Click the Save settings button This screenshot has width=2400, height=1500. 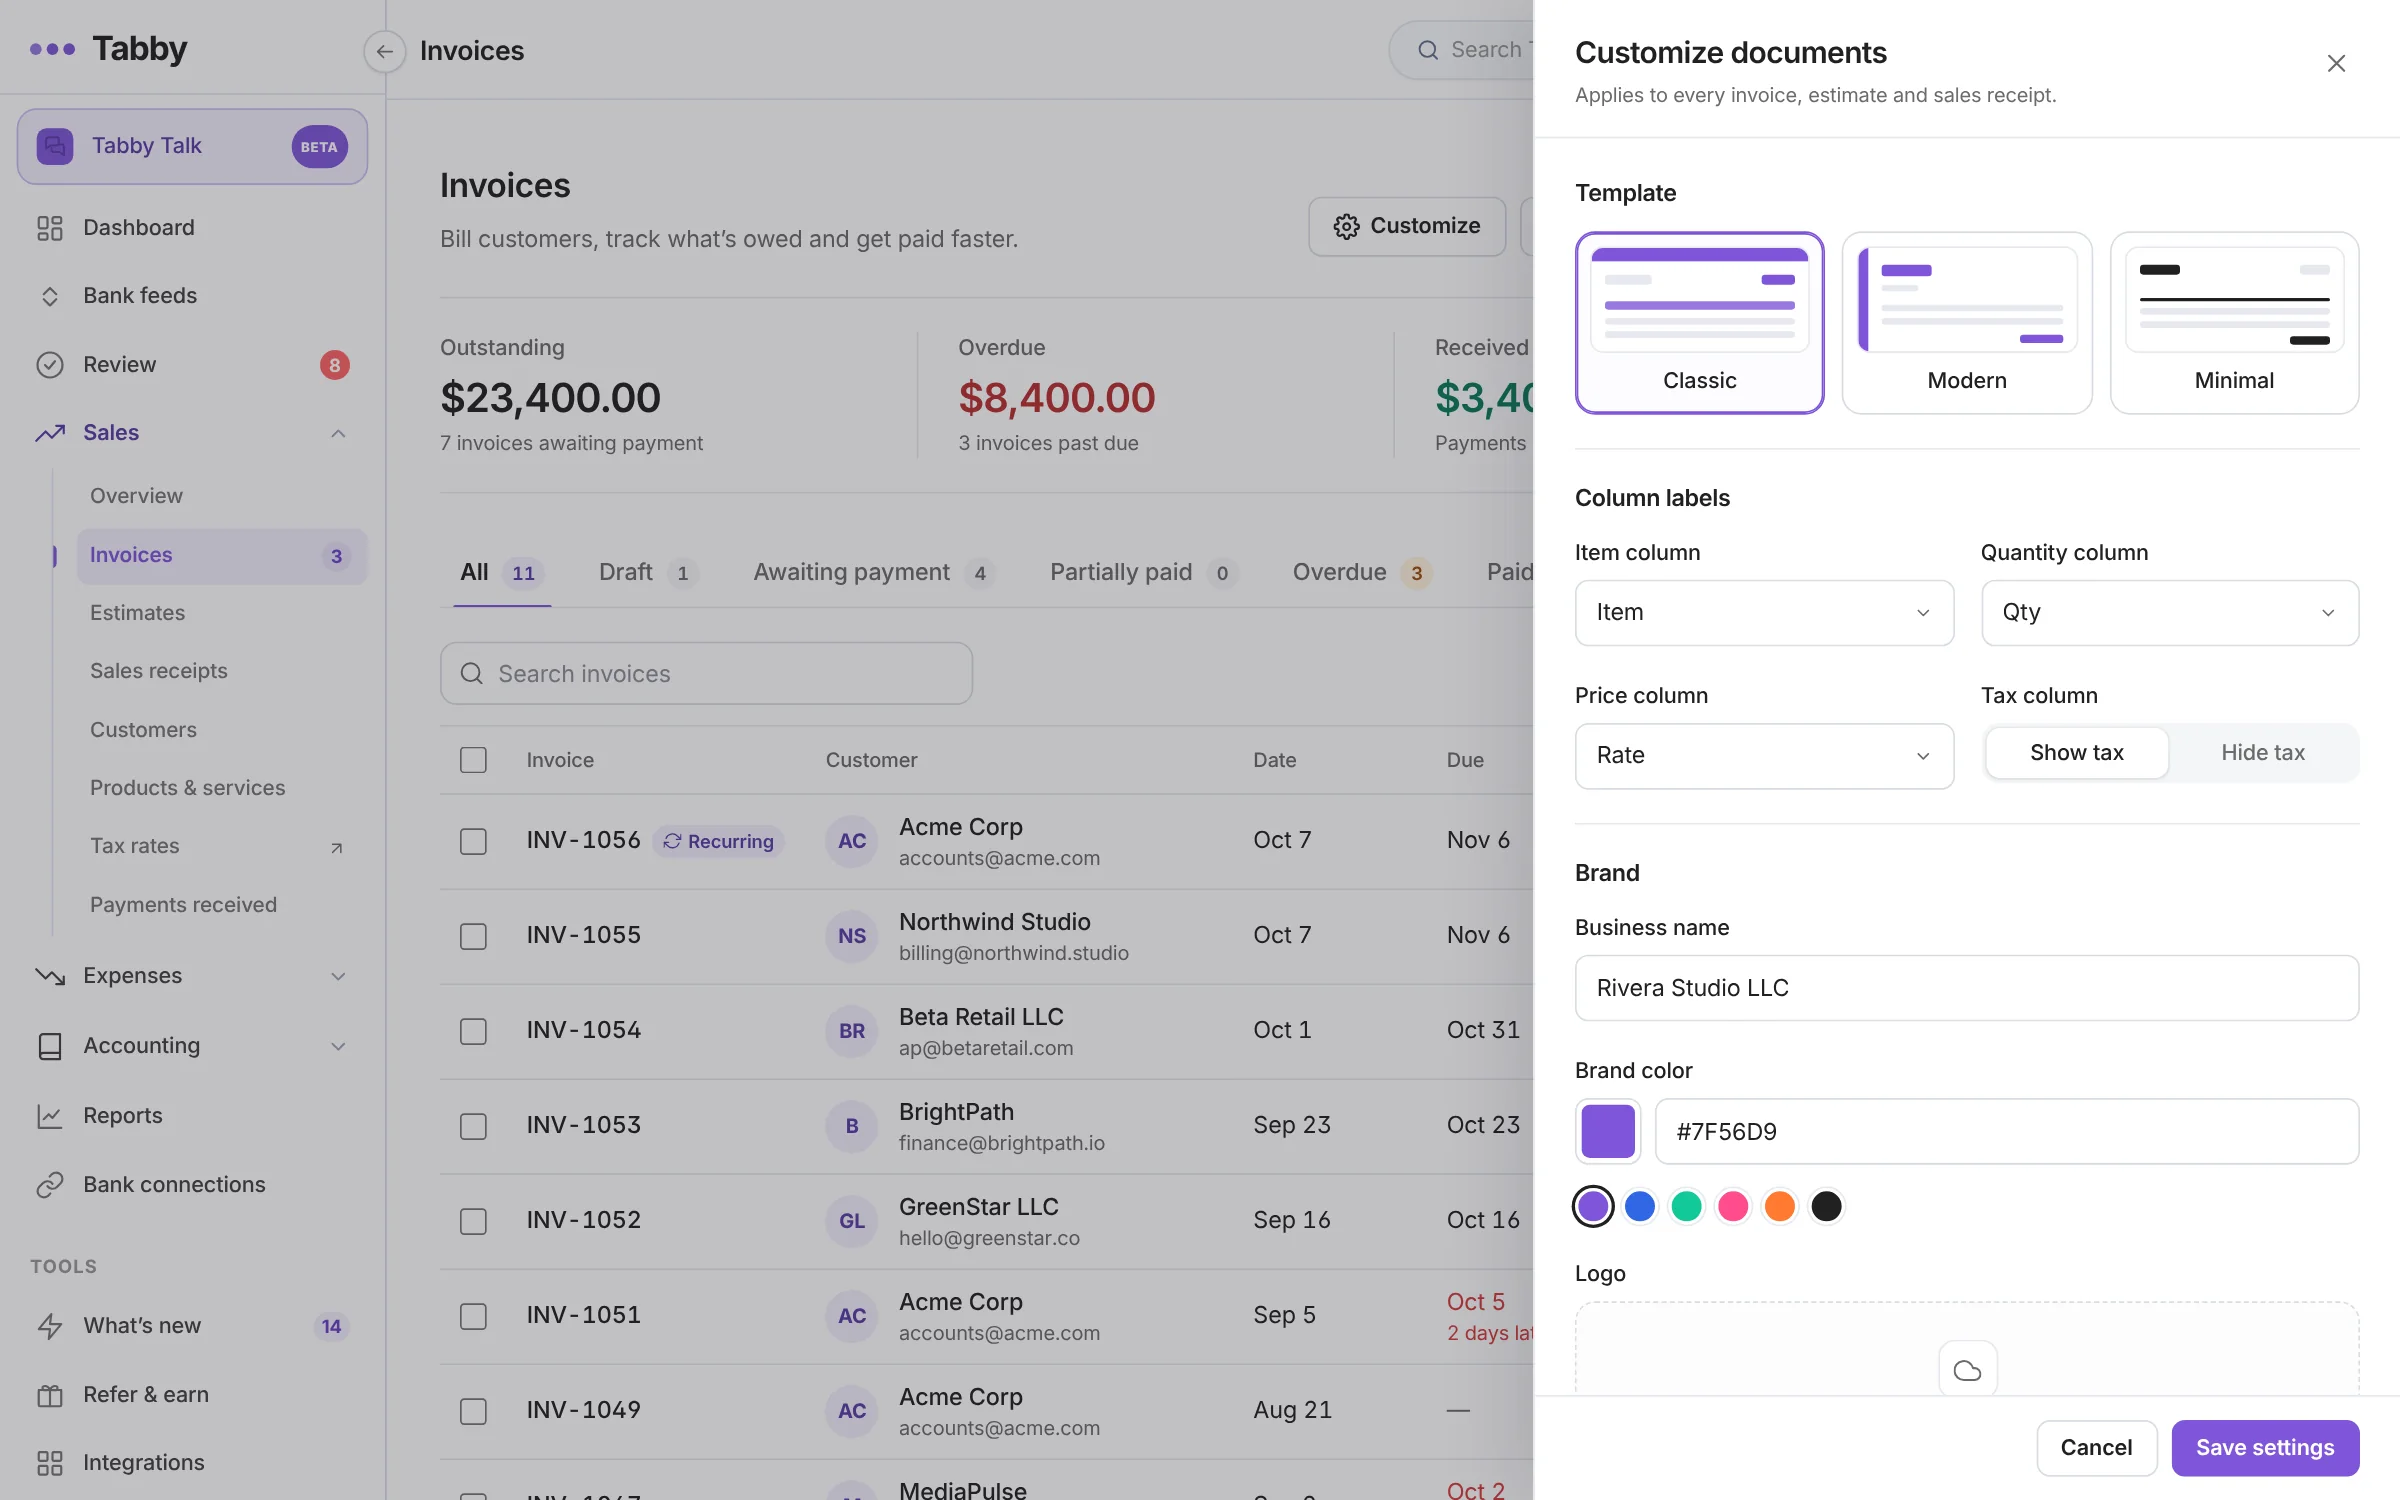click(2265, 1448)
